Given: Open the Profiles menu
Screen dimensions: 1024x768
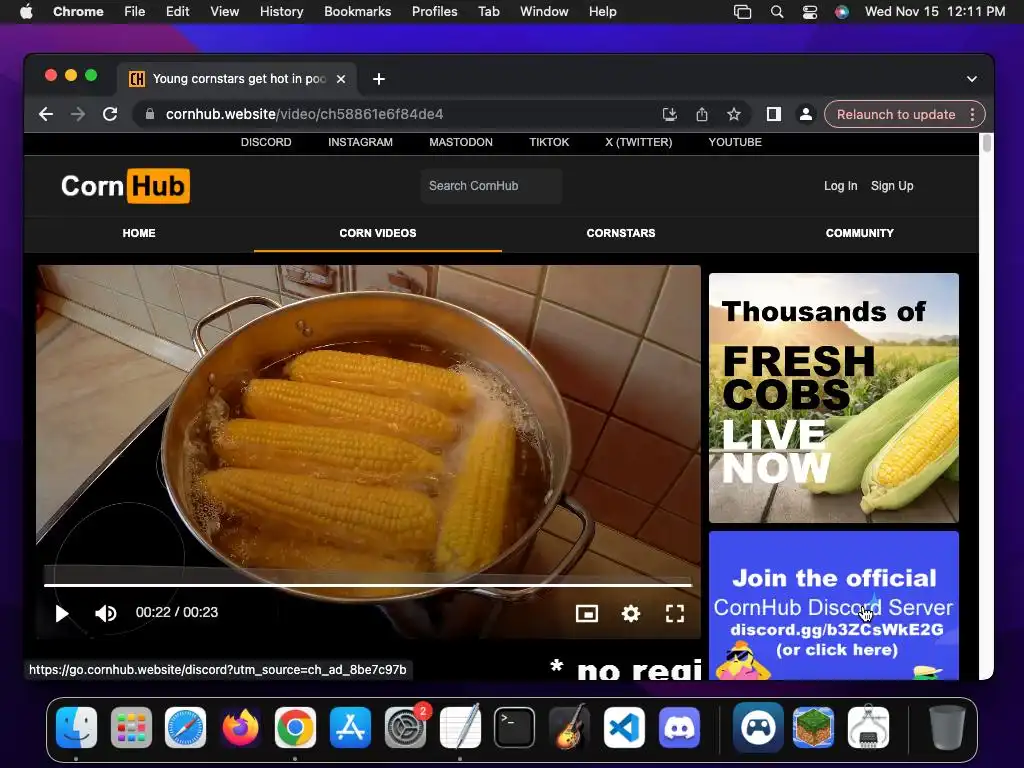Looking at the screenshot, I should [x=434, y=12].
